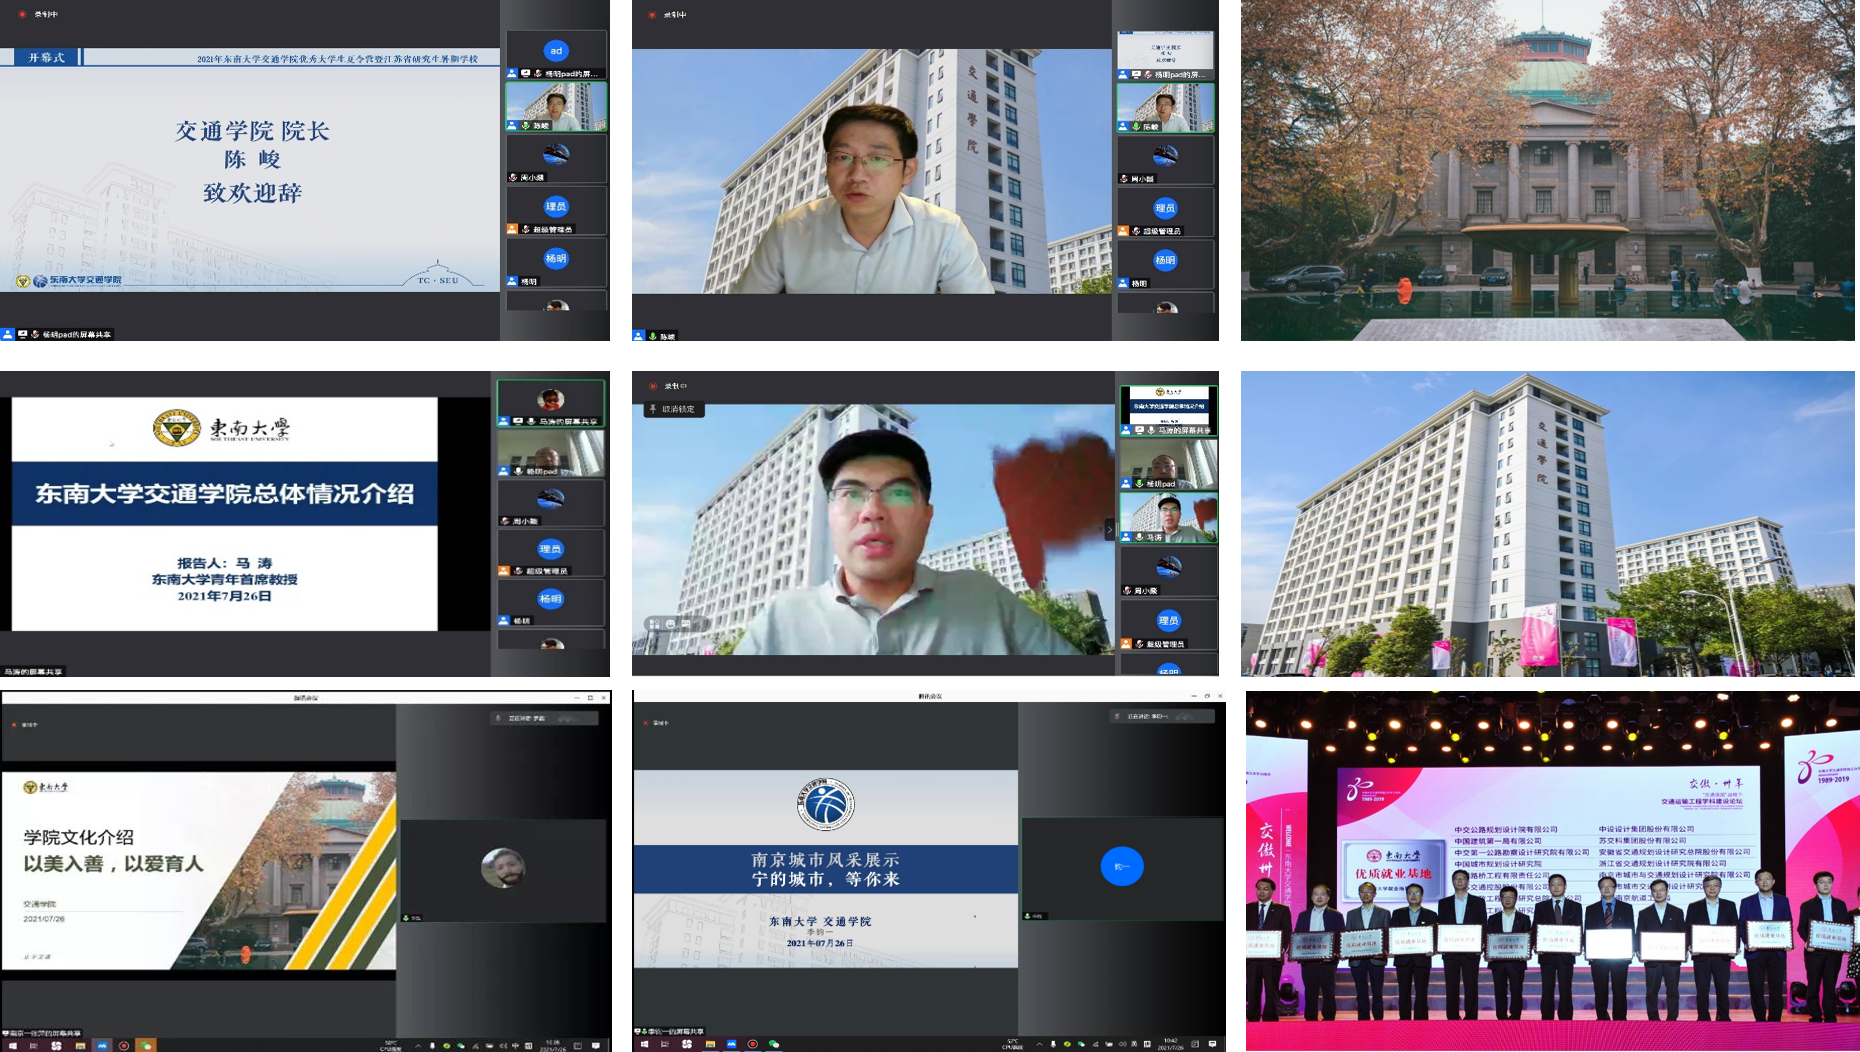Open the notification center in the 学院文化介绍 taskbar
Screen dimensions: 1860x1052
pos(596,1045)
